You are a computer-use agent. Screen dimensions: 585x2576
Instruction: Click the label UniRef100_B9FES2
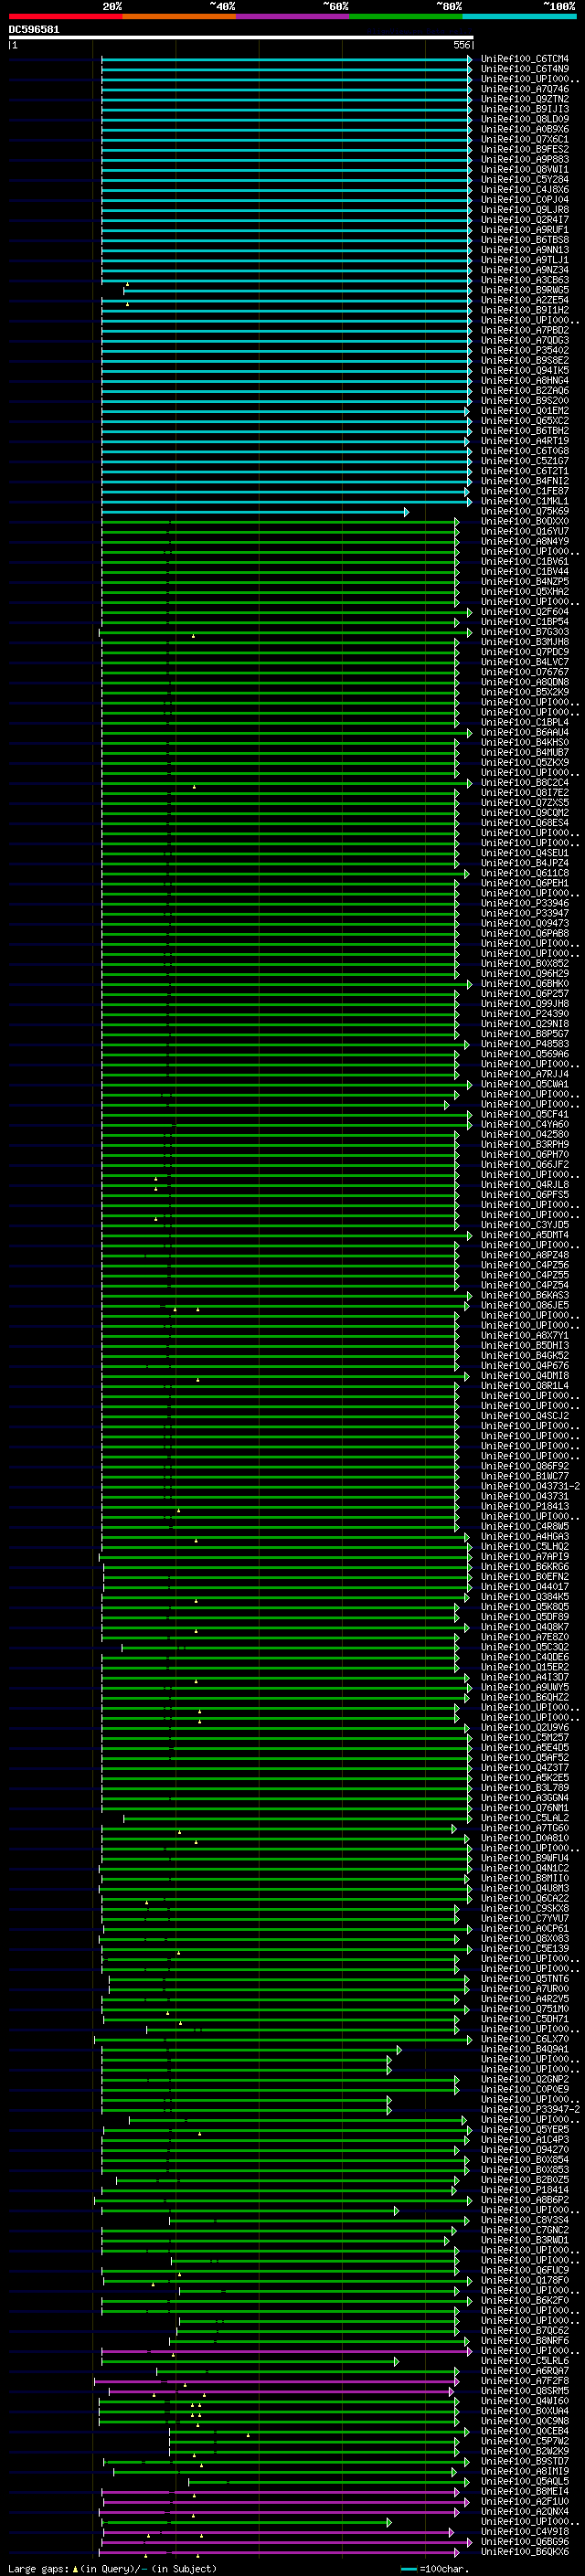525,149
